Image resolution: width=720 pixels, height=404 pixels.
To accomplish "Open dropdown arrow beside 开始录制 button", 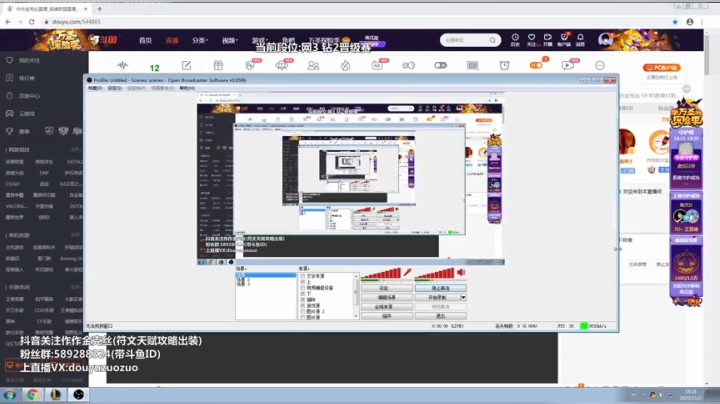I will (x=463, y=297).
